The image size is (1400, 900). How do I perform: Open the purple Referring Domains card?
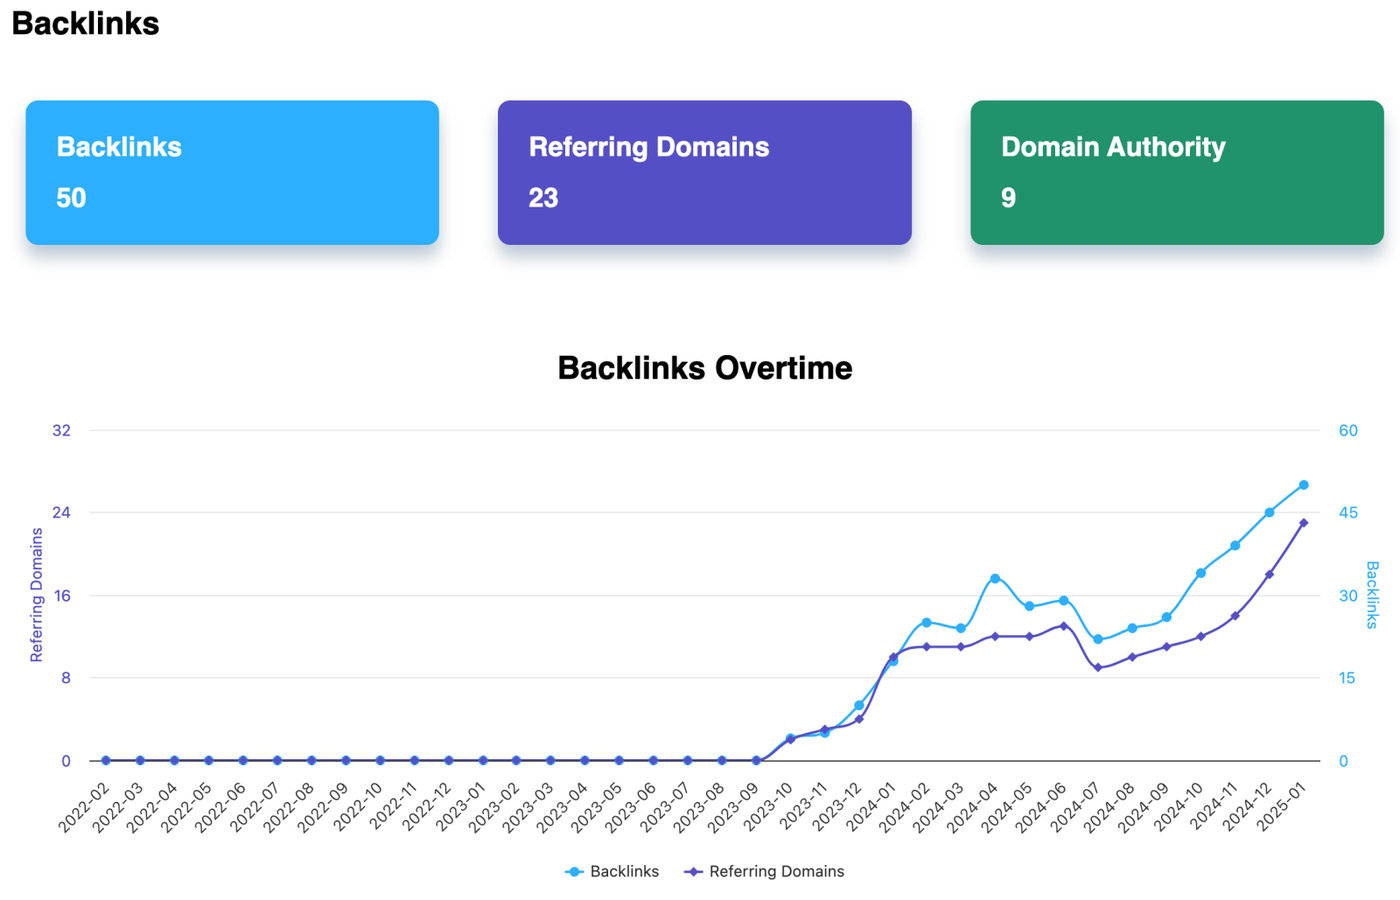pos(704,172)
